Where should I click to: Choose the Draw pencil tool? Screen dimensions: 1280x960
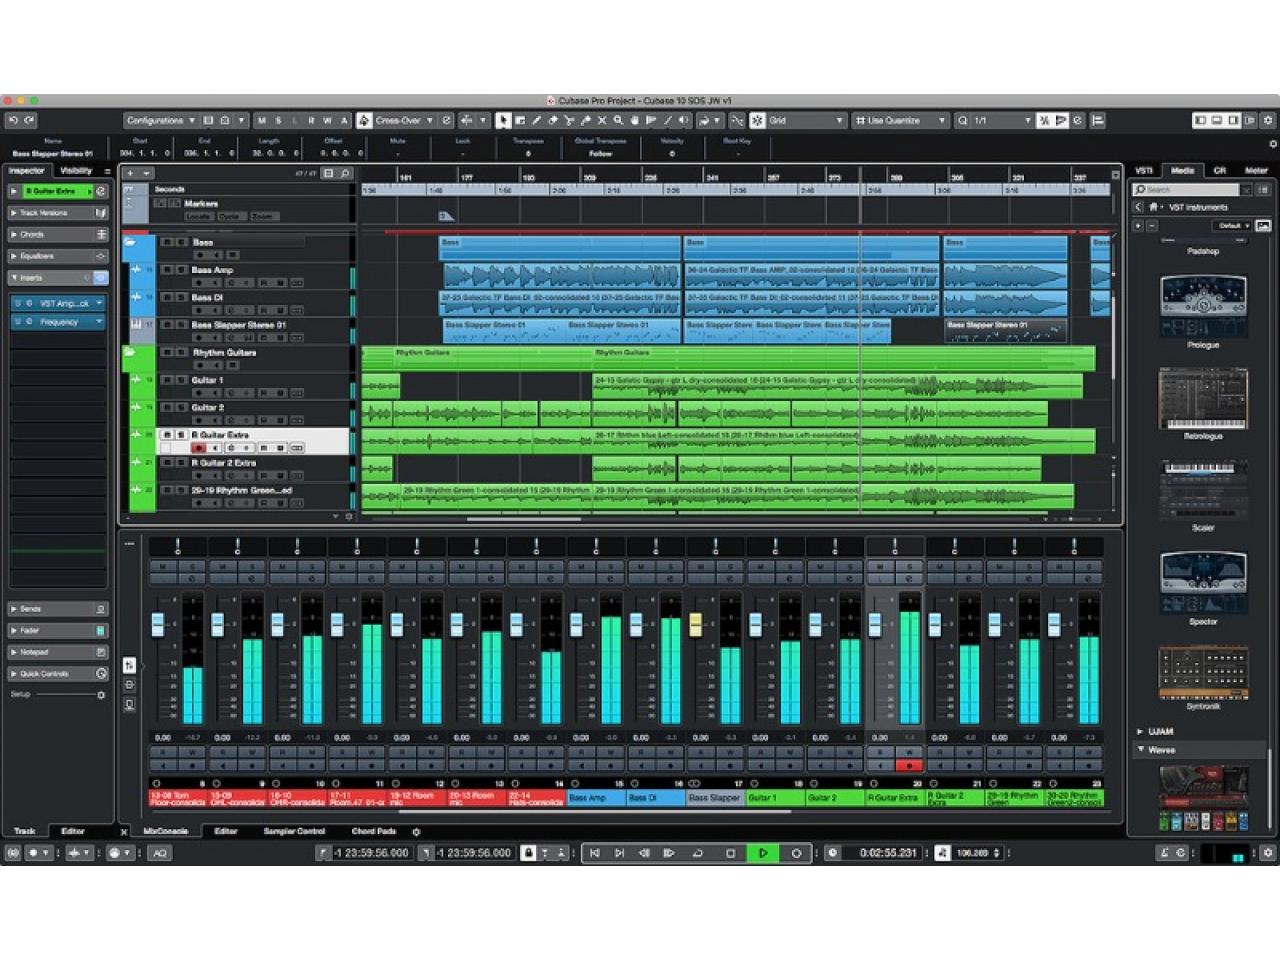point(536,120)
